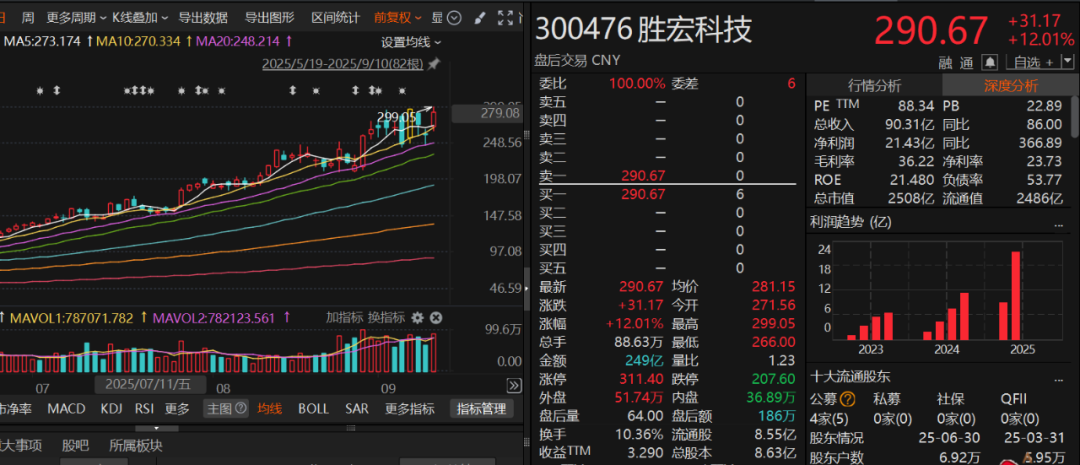Click the brush drawing tool icon

coord(479,18)
